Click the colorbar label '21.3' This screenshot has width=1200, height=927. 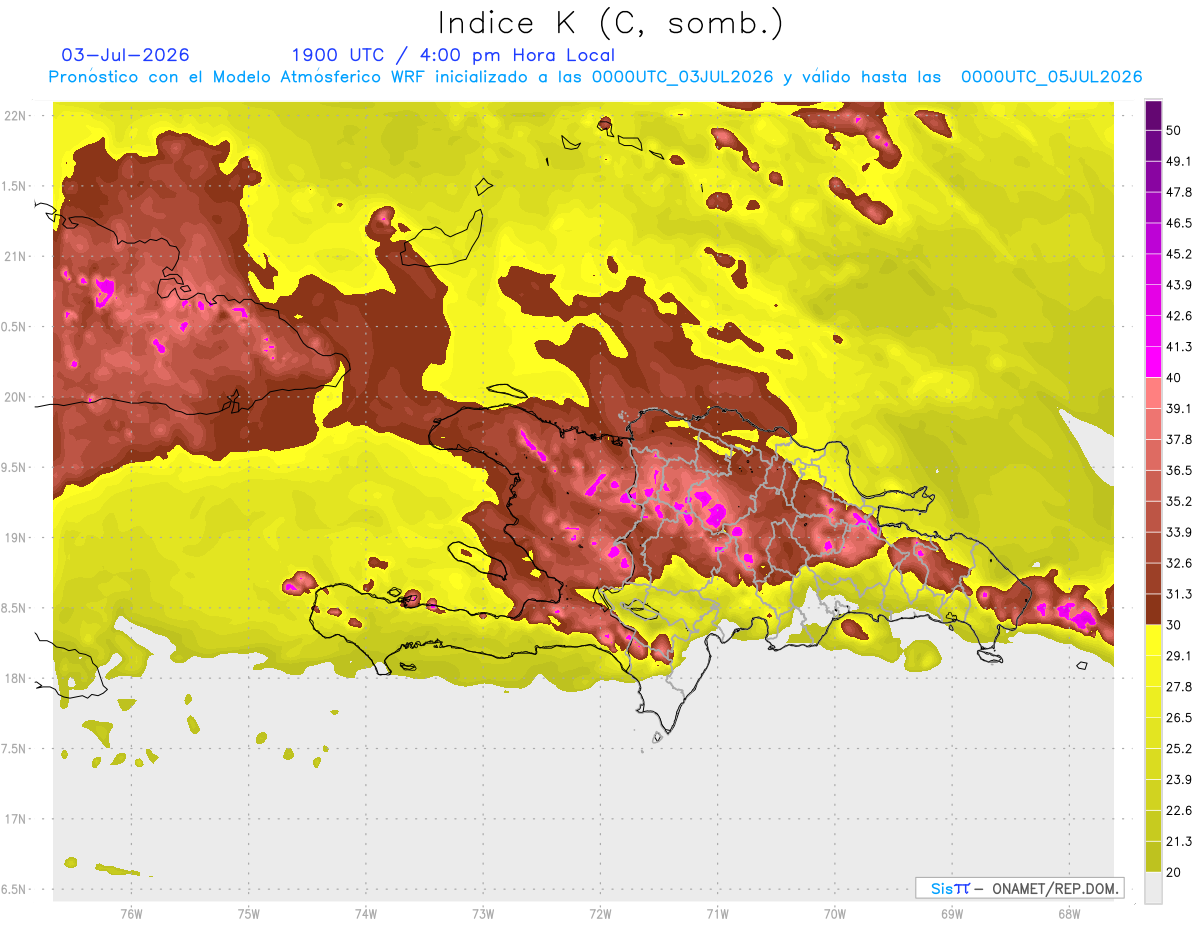(1179, 841)
